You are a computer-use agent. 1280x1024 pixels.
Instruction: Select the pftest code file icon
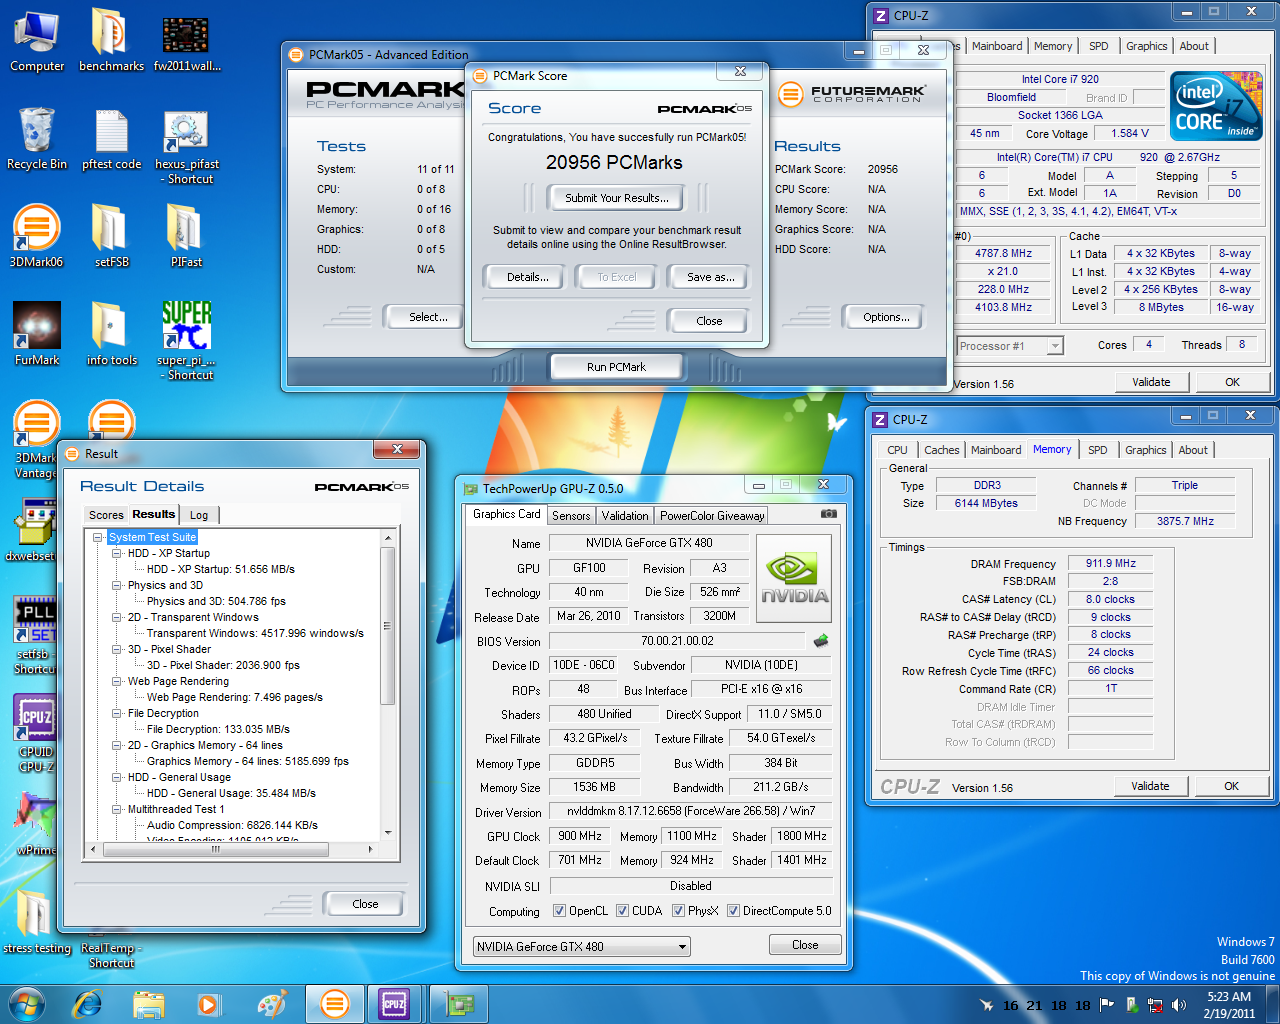click(x=111, y=139)
